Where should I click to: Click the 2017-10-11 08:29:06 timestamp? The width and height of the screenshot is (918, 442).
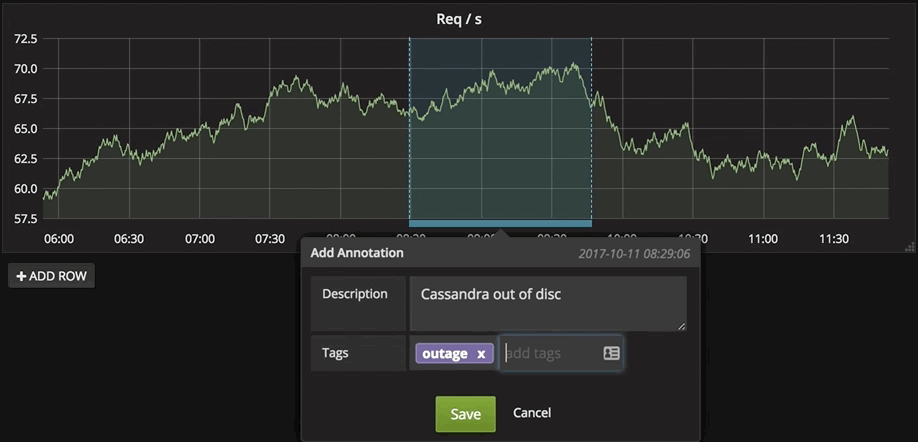point(634,254)
